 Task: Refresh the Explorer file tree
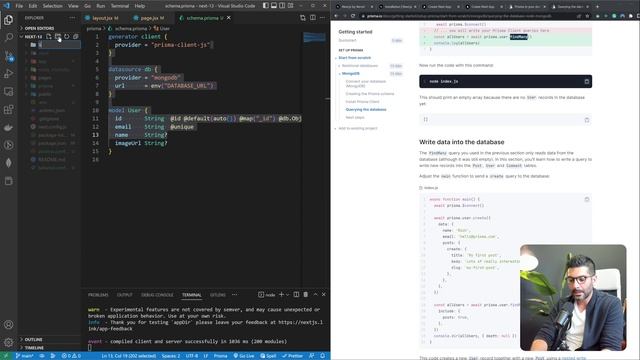coord(67,36)
